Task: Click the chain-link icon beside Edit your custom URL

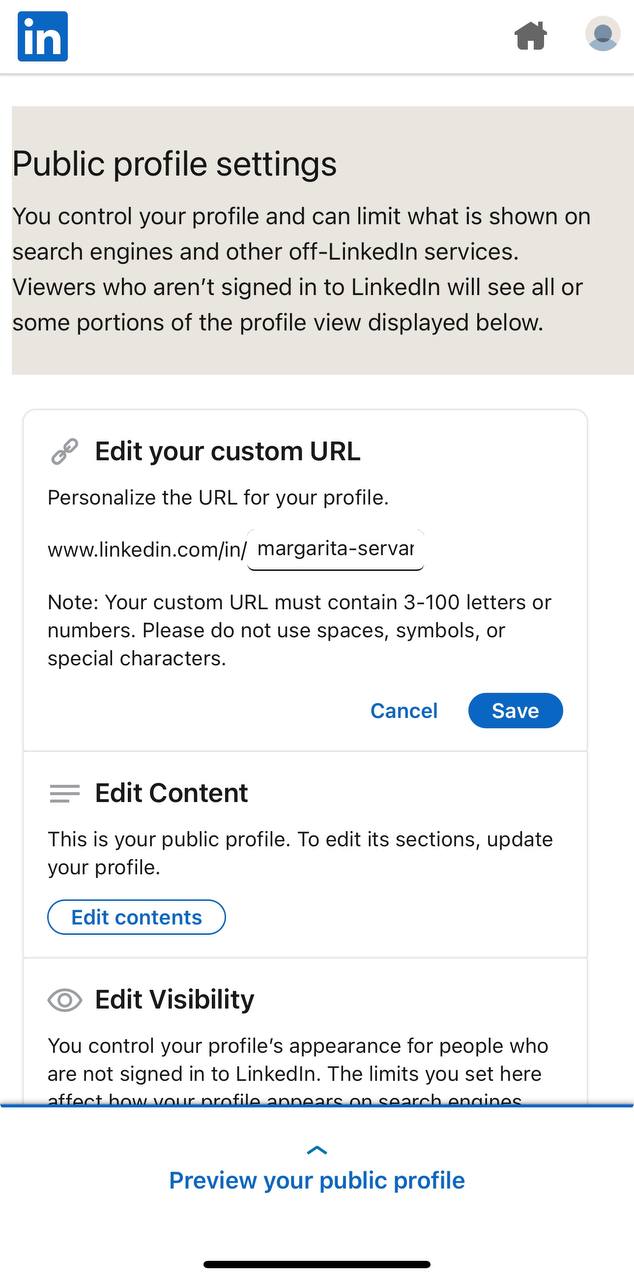Action: tap(64, 451)
